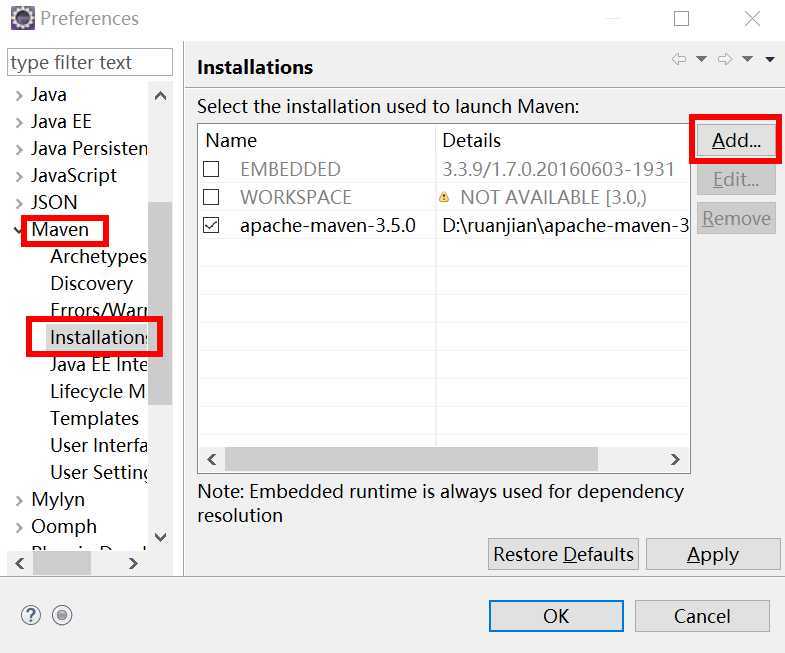Open the Java EE Integration page

pyautogui.click(x=99, y=365)
